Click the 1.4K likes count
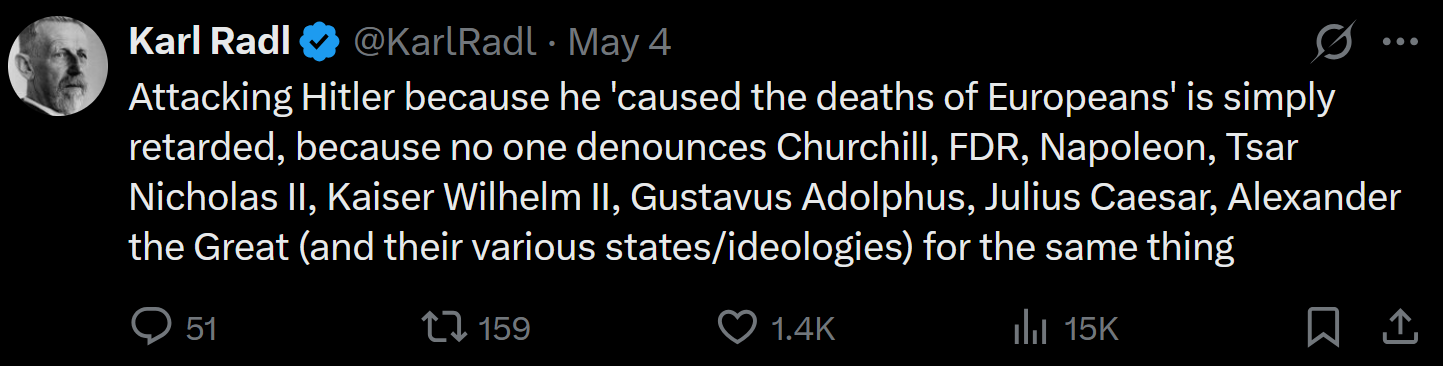1443x366 pixels. [802, 328]
